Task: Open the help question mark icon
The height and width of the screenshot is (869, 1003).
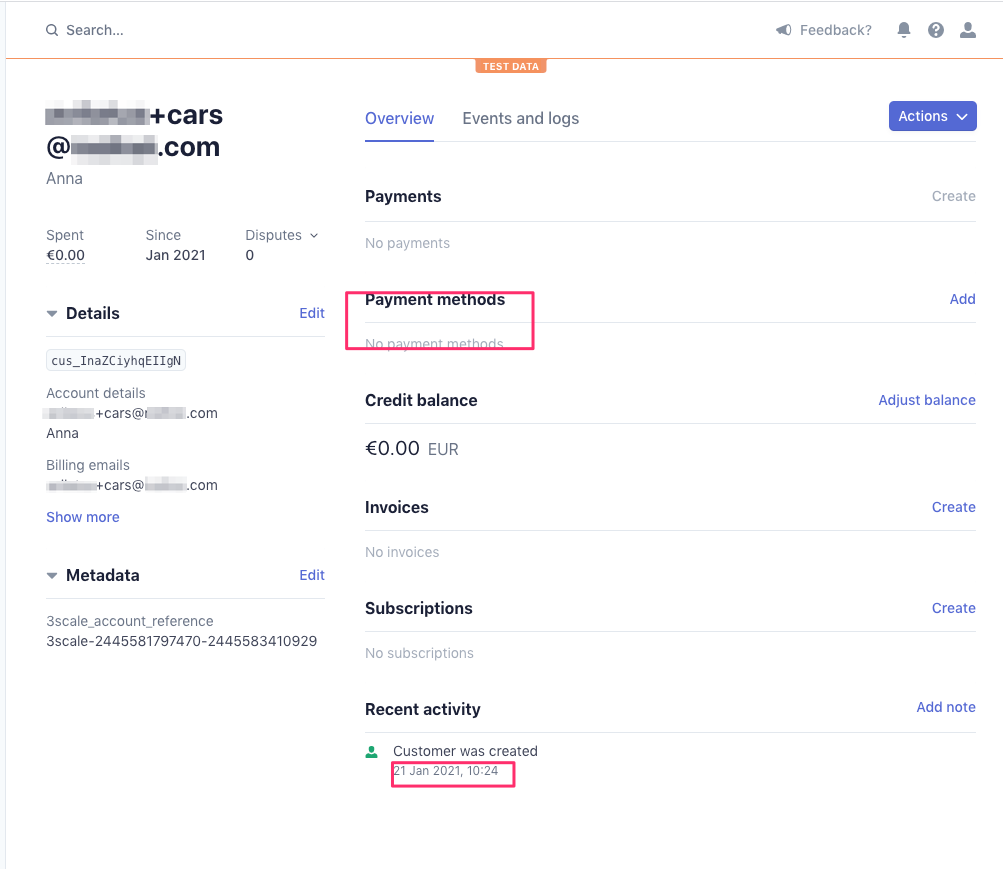Action: (x=936, y=30)
